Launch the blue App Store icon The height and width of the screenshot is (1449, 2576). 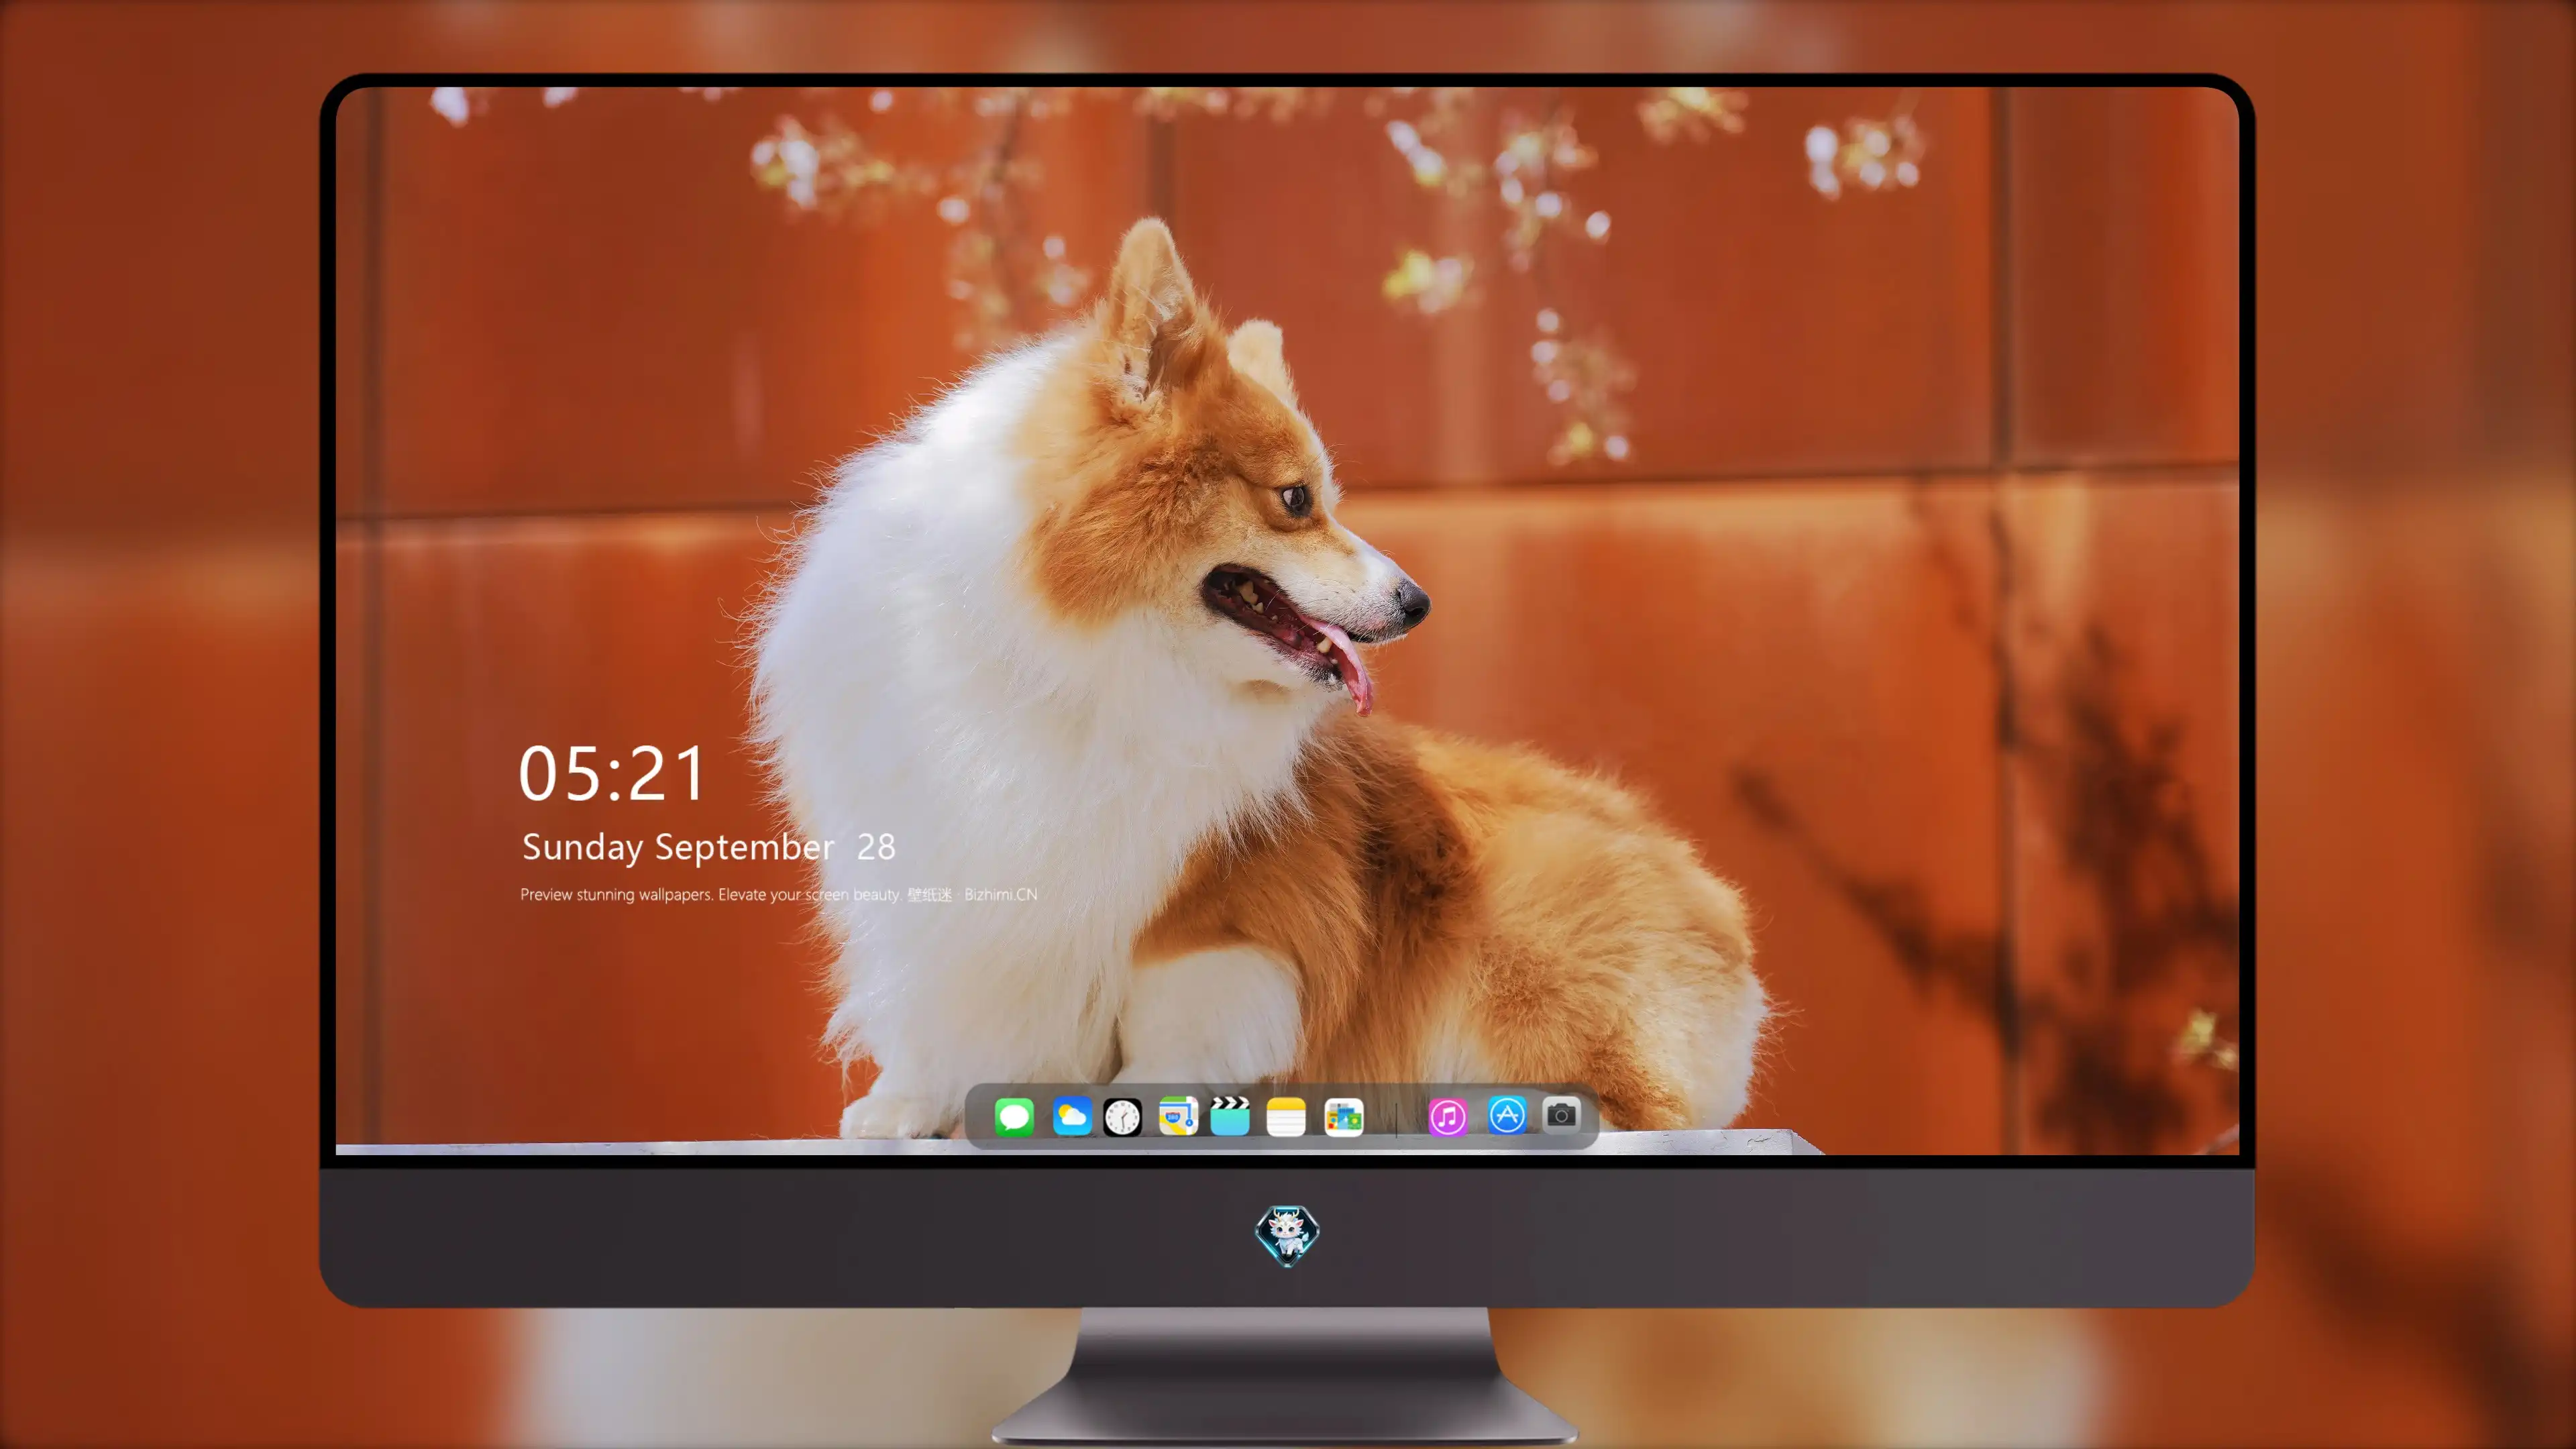[1507, 1115]
